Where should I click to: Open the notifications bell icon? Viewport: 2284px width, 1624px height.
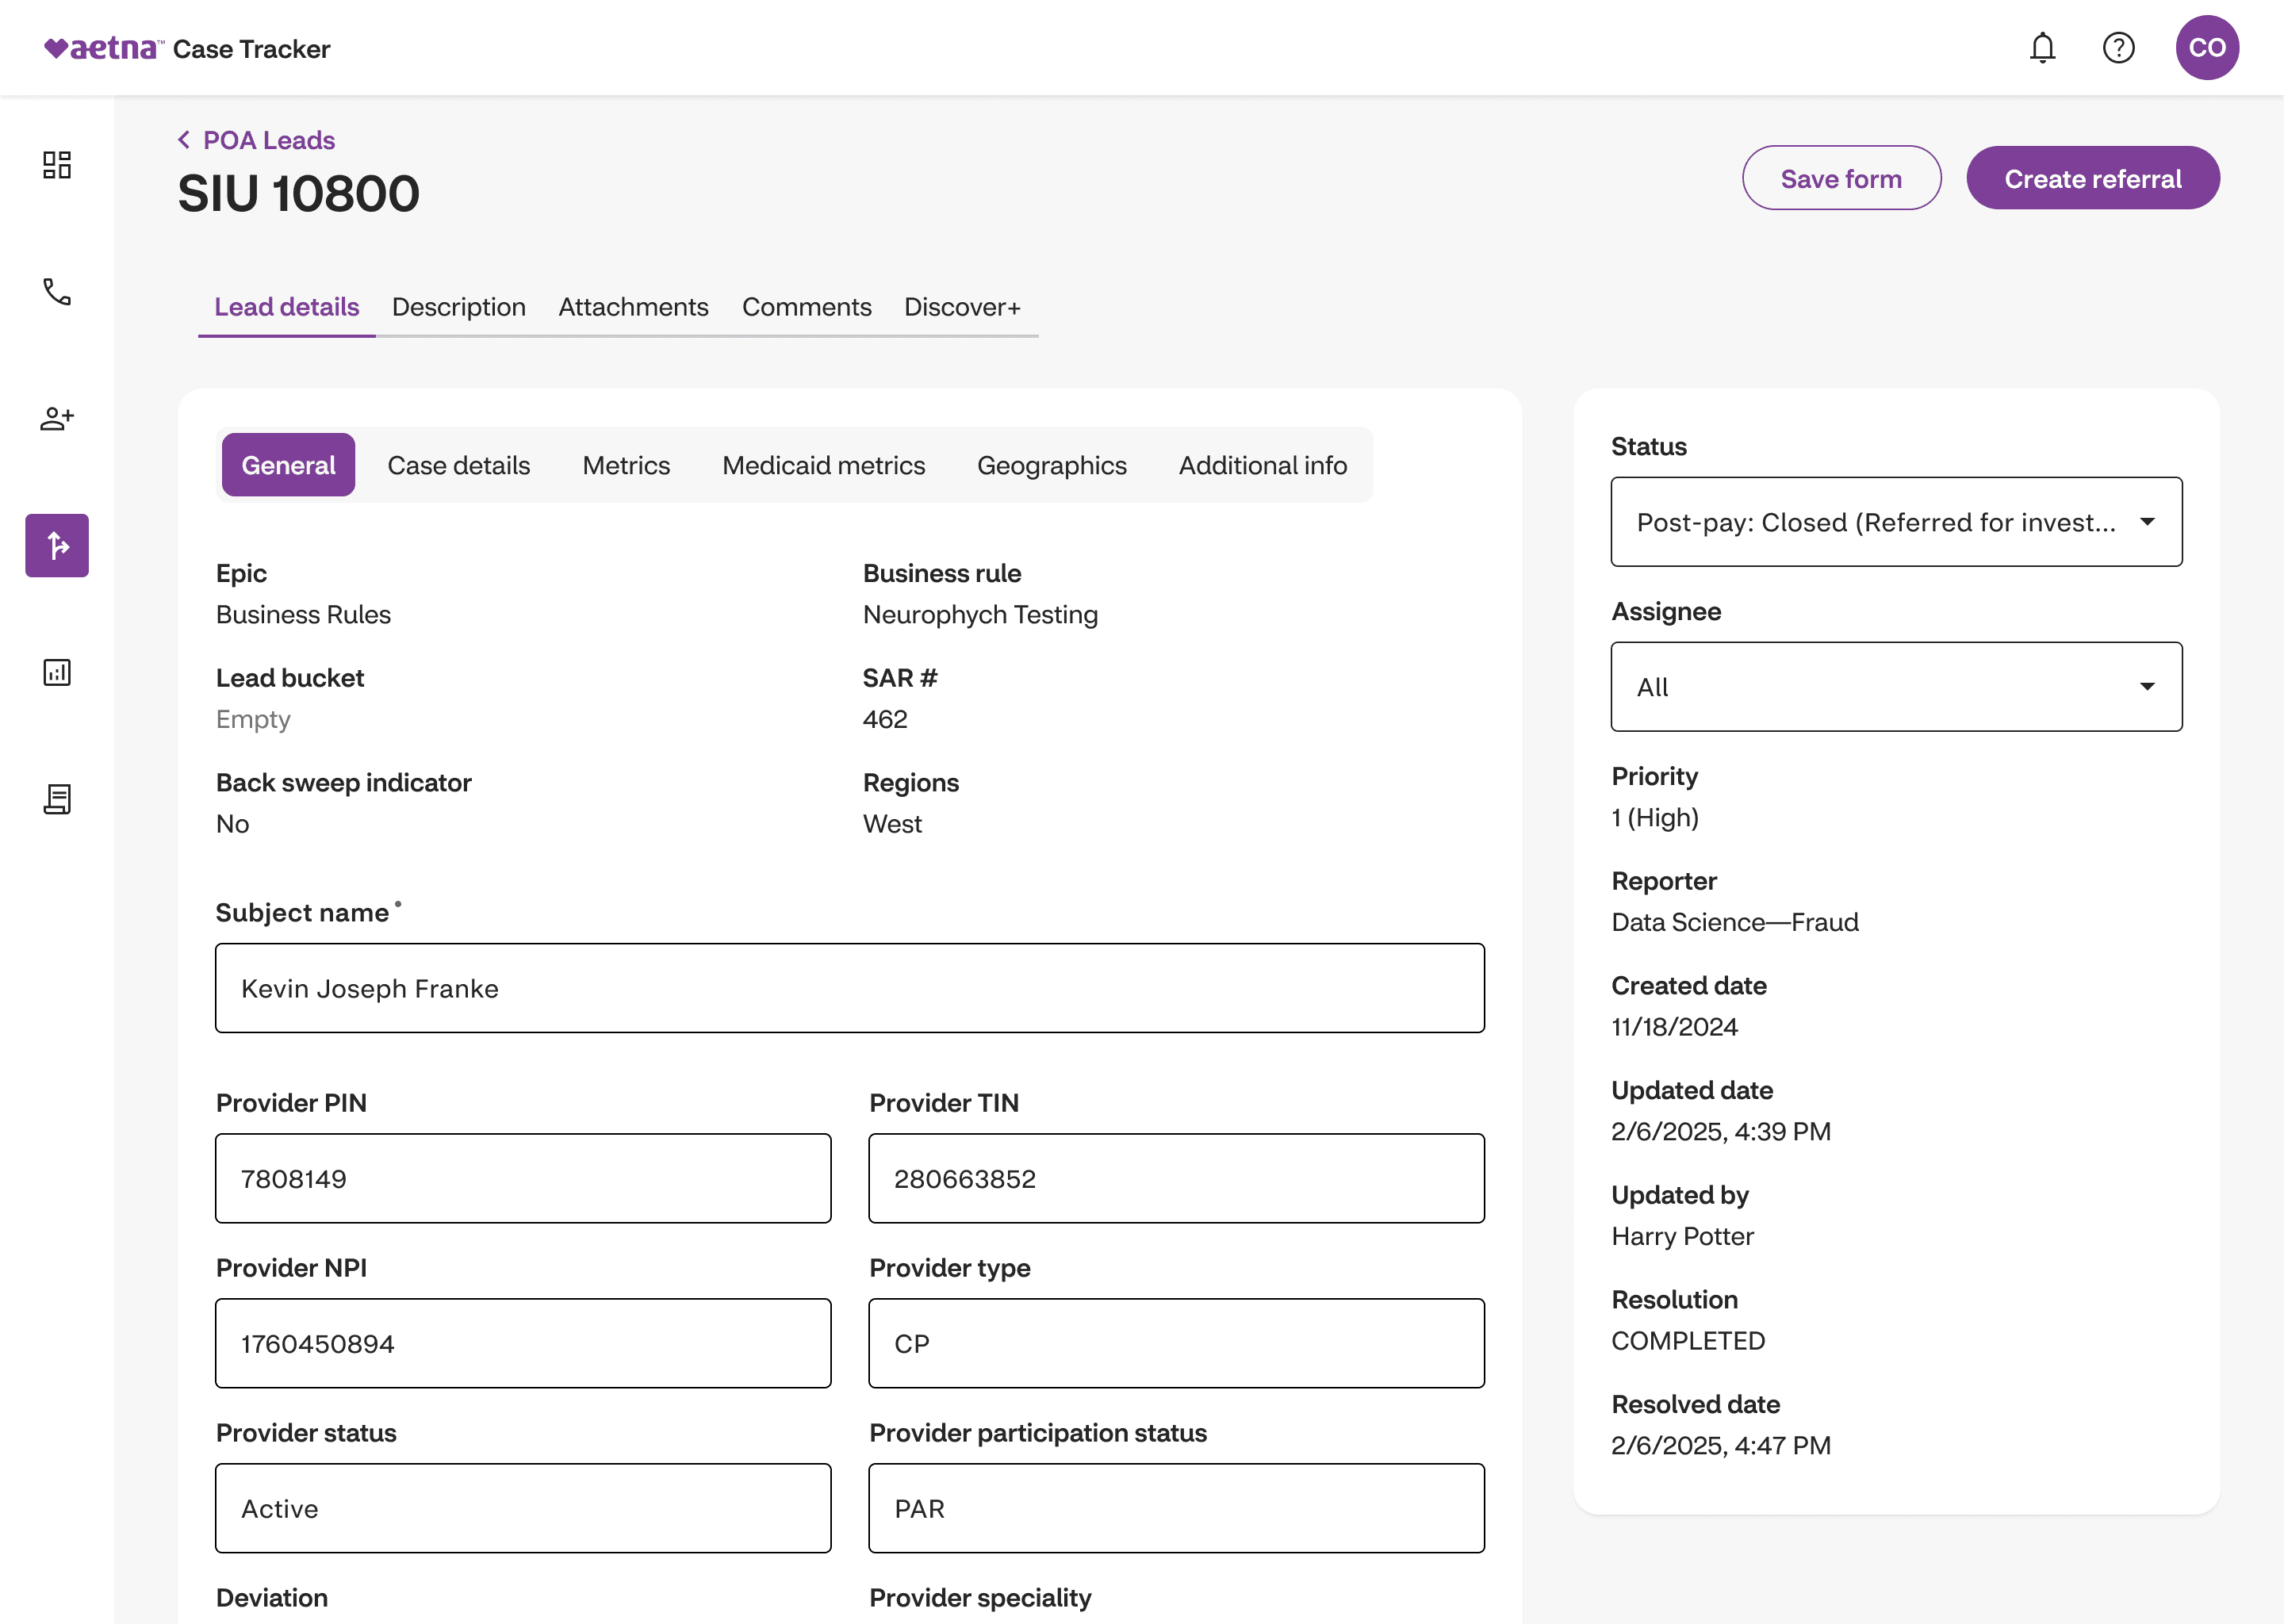2042,48
